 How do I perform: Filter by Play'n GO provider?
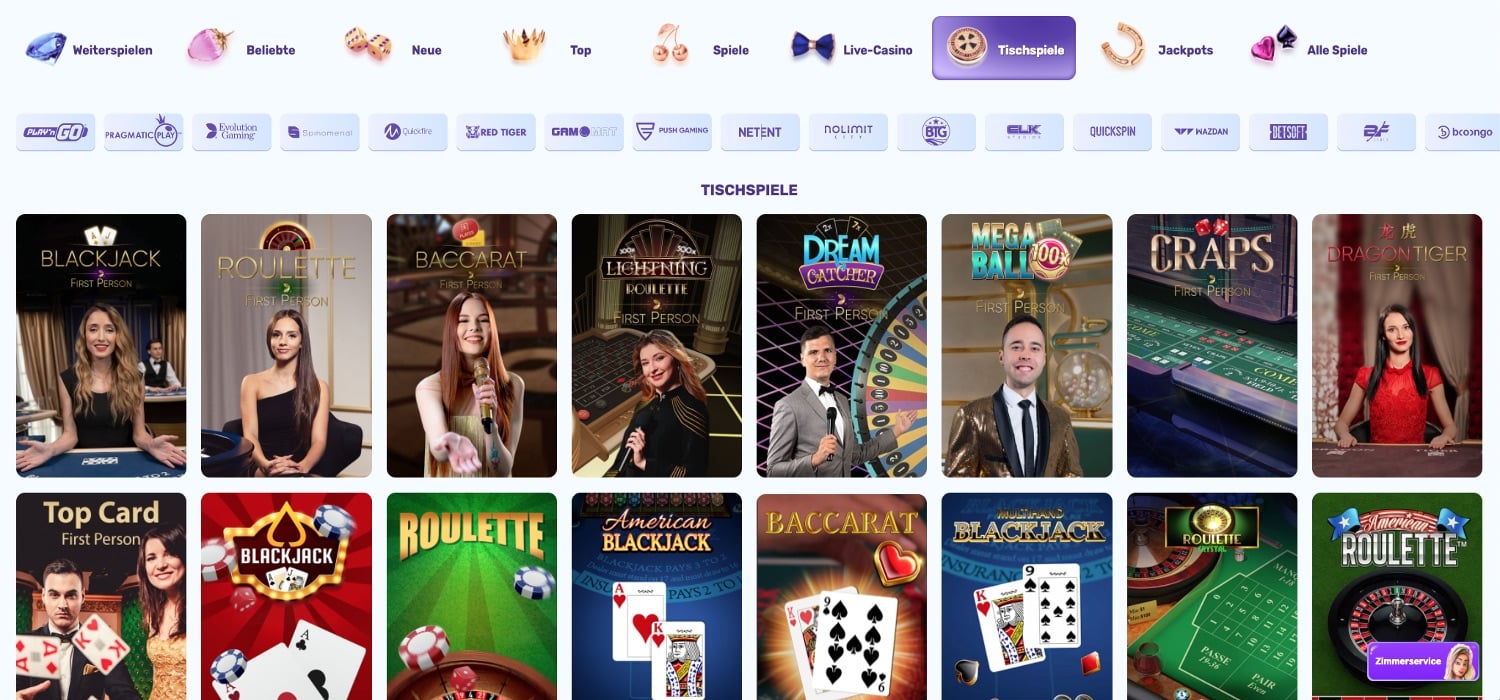56,132
